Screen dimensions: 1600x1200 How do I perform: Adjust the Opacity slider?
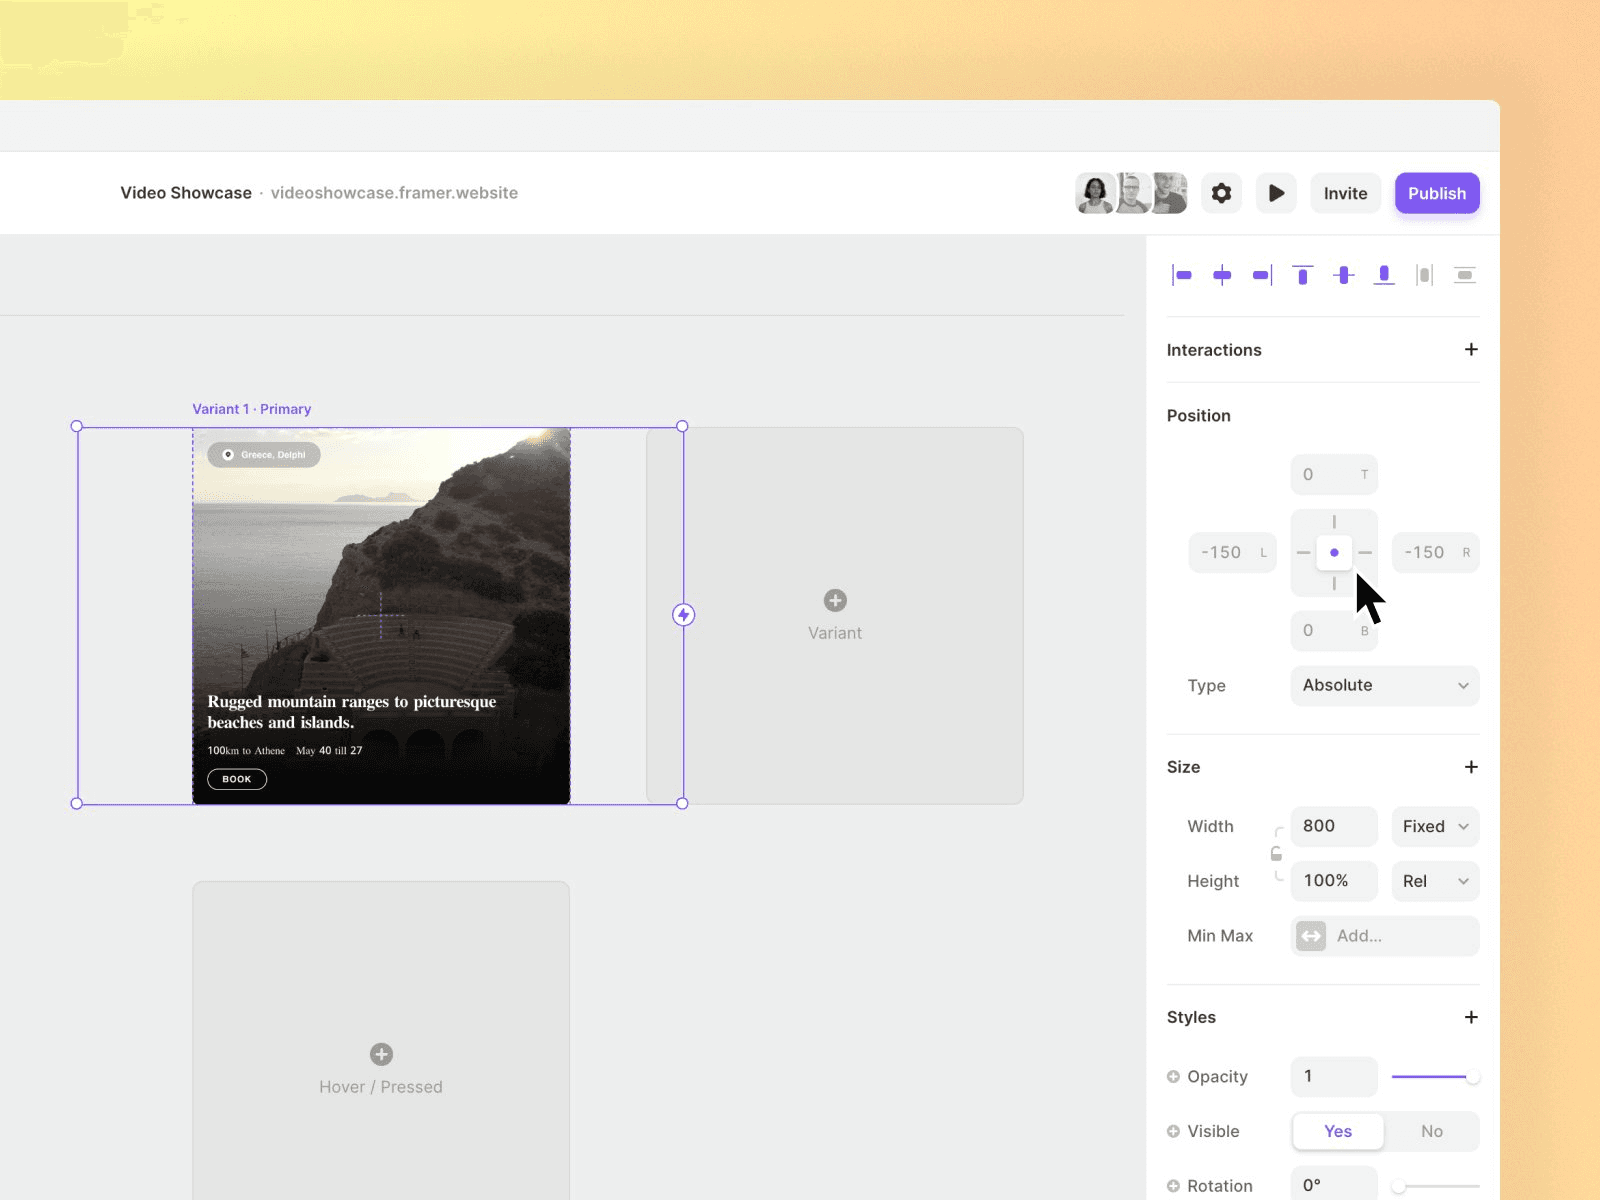[1435, 1077]
